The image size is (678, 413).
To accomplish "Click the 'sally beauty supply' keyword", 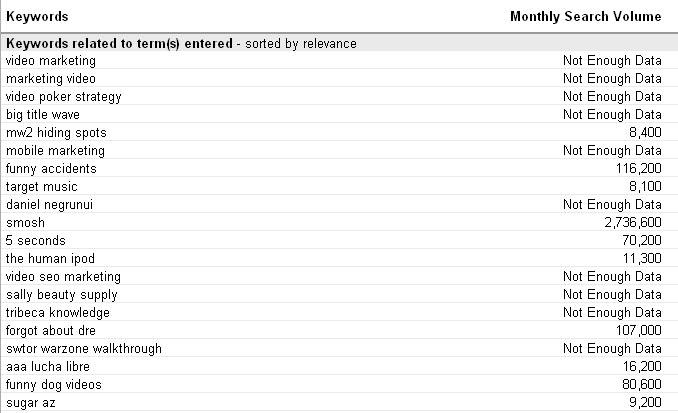I will pyautogui.click(x=61, y=294).
